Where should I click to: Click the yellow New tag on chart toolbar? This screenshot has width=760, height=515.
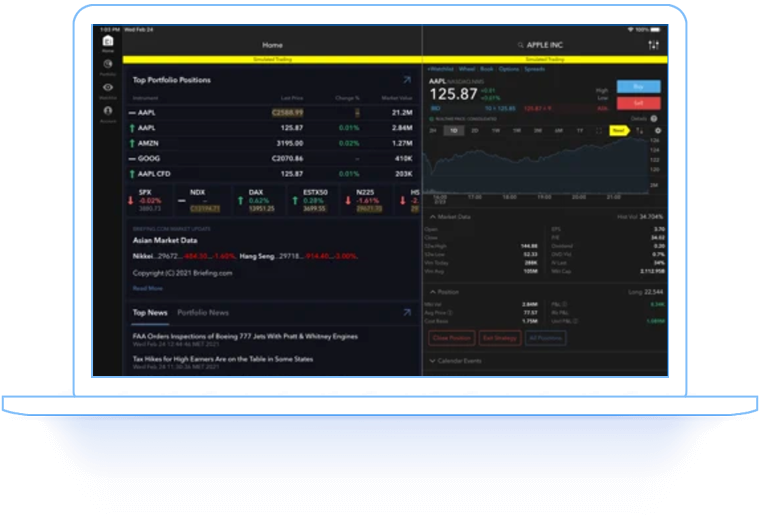click(619, 130)
